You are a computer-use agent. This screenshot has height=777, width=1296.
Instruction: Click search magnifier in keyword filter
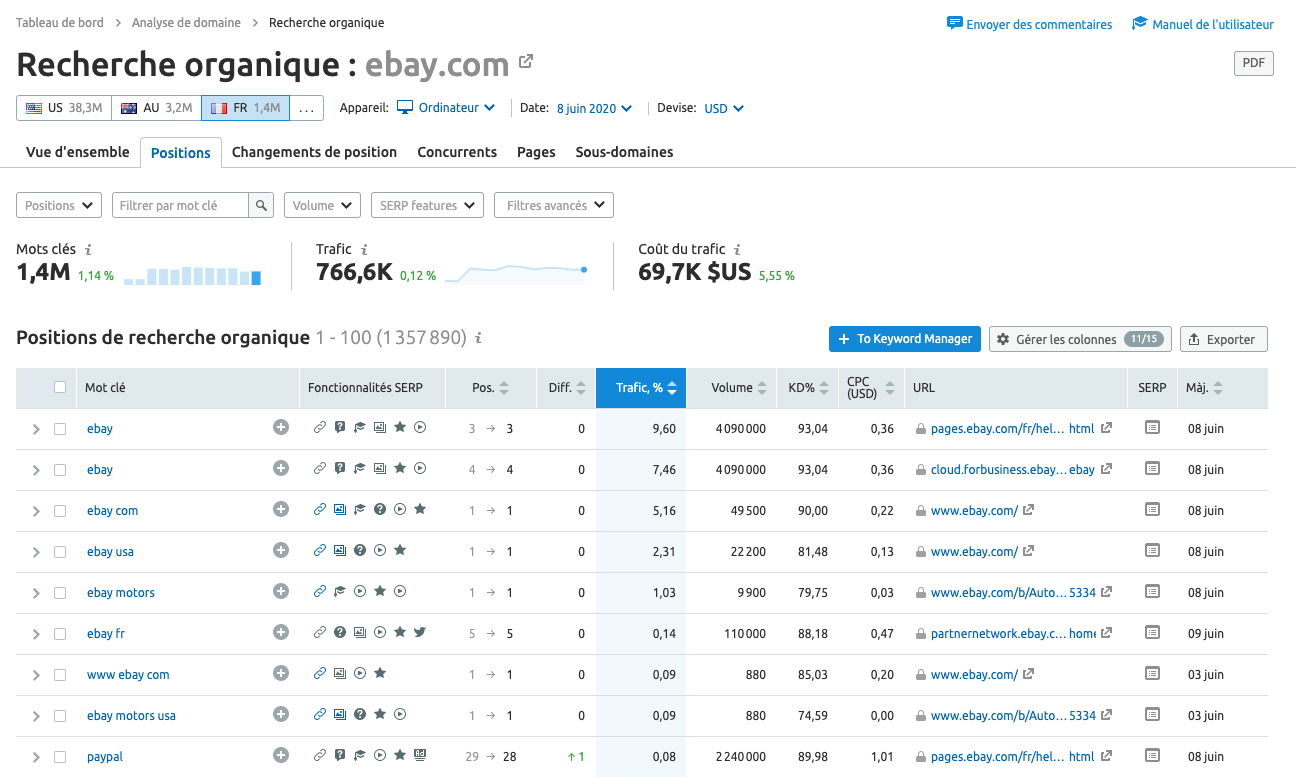tap(261, 205)
